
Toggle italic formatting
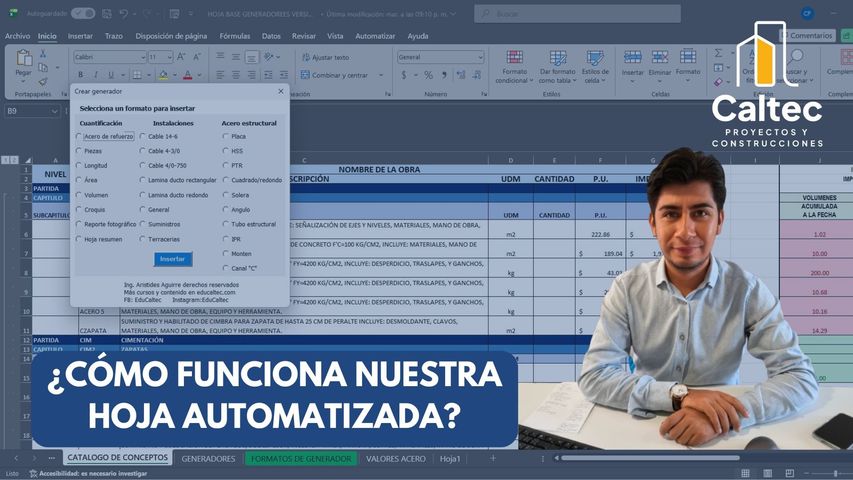(x=96, y=75)
